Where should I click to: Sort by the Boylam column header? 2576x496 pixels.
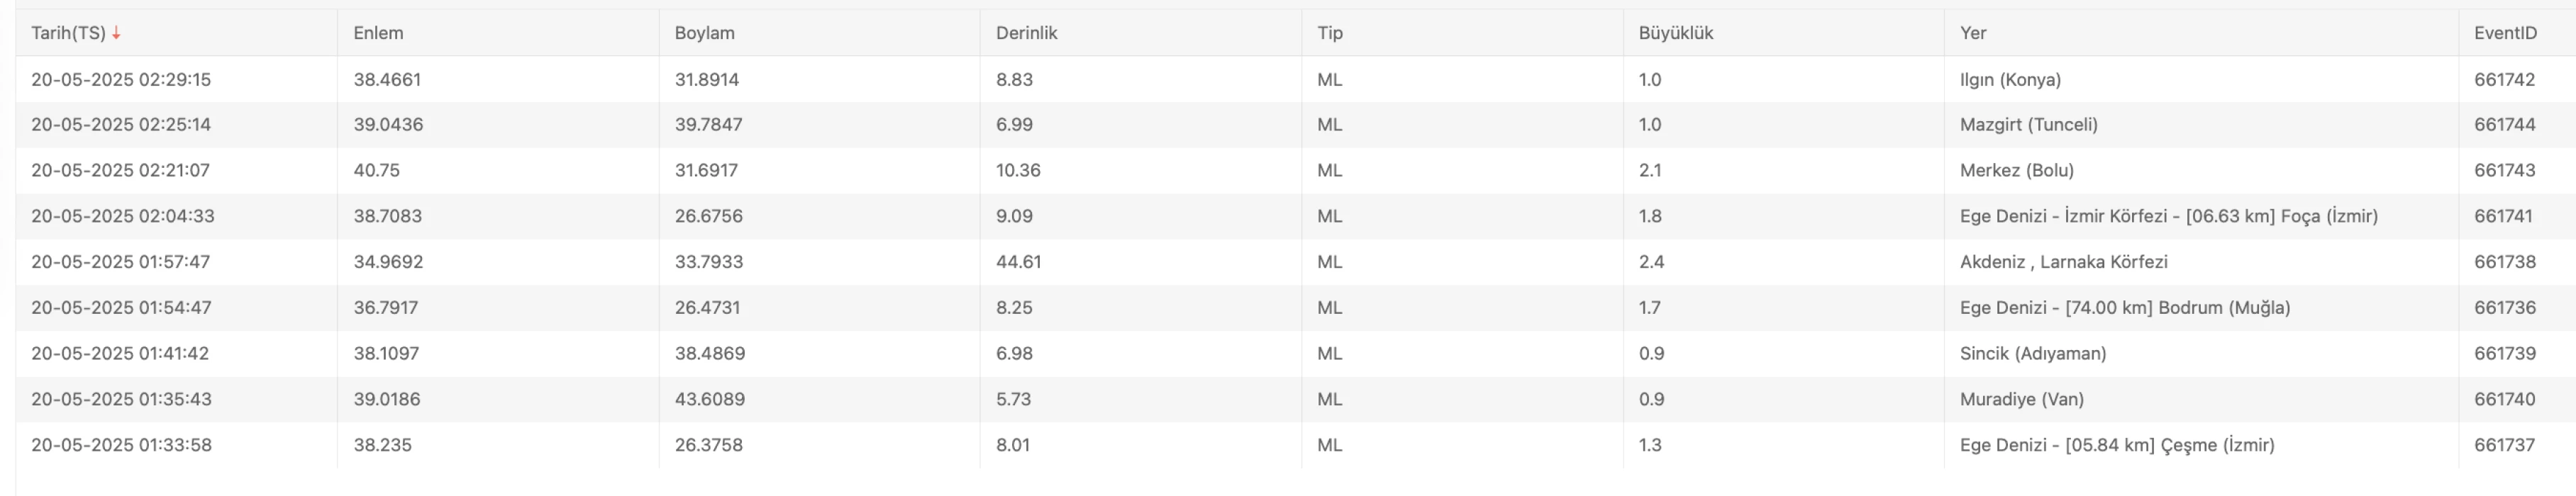pyautogui.click(x=704, y=33)
